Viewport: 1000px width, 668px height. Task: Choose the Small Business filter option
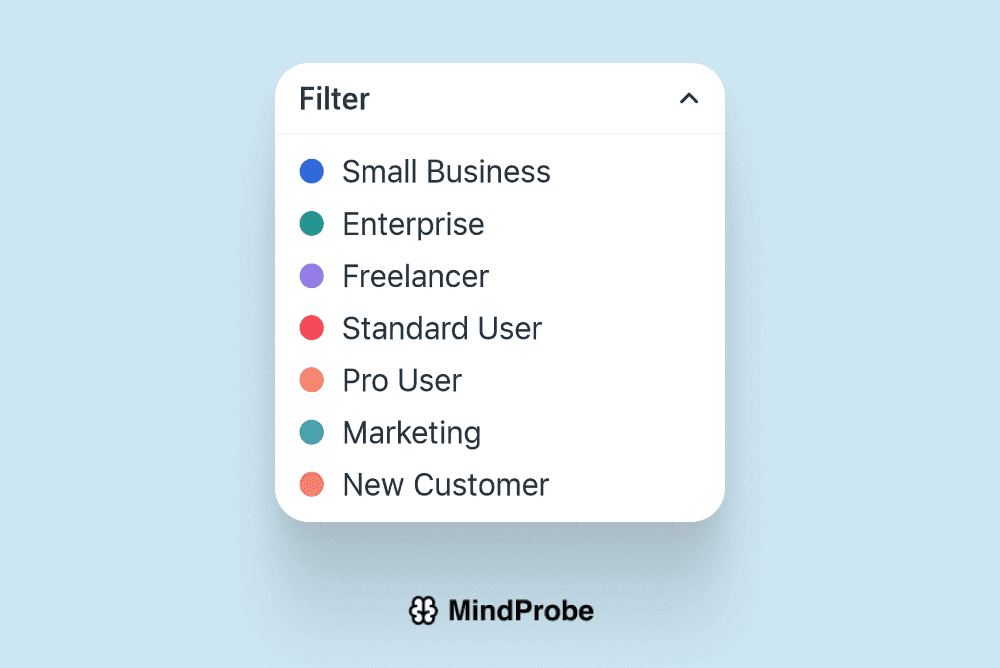click(x=446, y=172)
